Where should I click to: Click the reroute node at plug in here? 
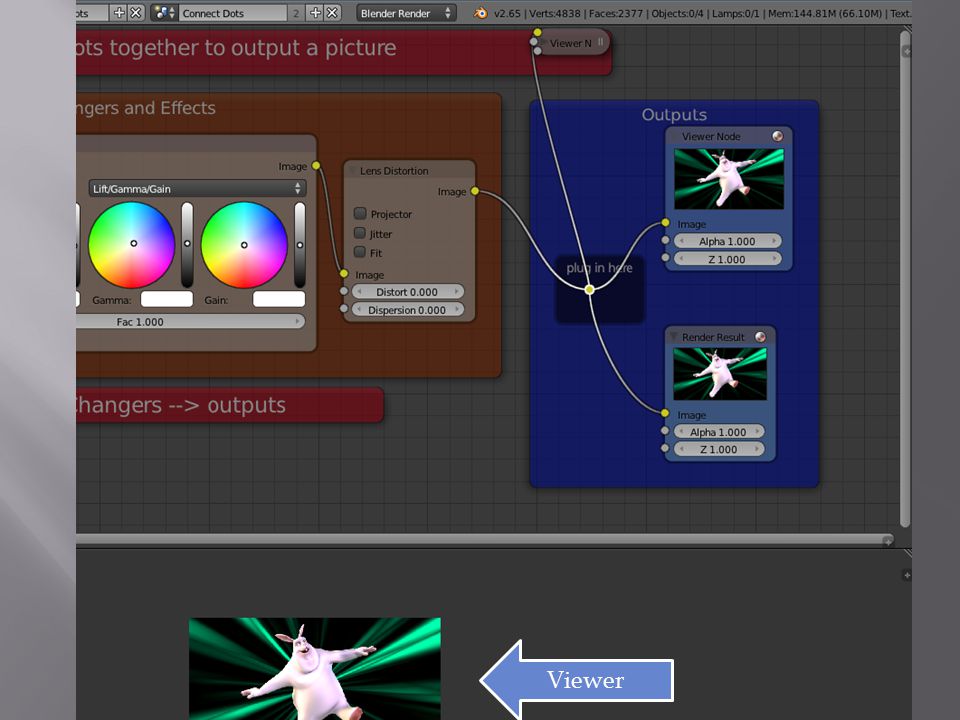coord(590,290)
